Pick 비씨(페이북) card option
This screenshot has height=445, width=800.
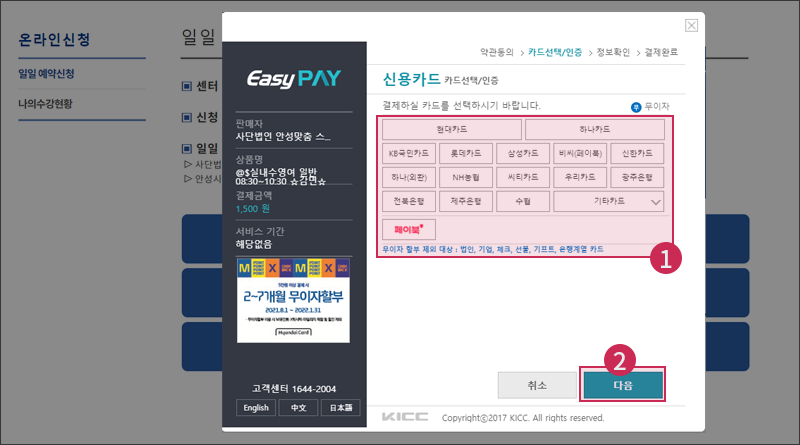click(580, 153)
